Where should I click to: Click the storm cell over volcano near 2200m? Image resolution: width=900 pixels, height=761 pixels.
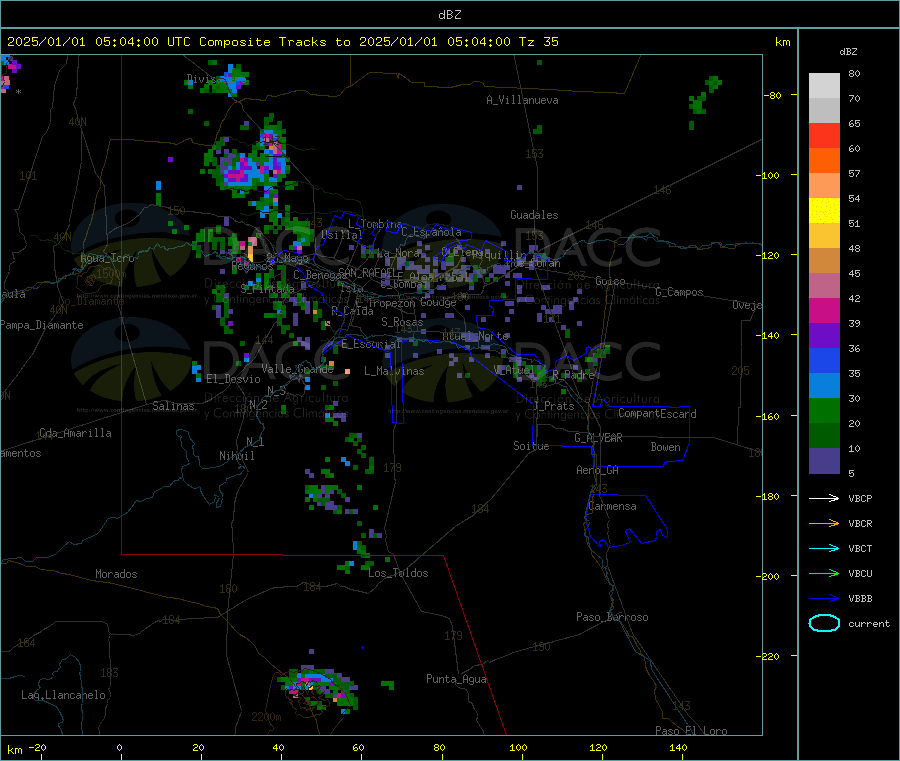coord(317,689)
